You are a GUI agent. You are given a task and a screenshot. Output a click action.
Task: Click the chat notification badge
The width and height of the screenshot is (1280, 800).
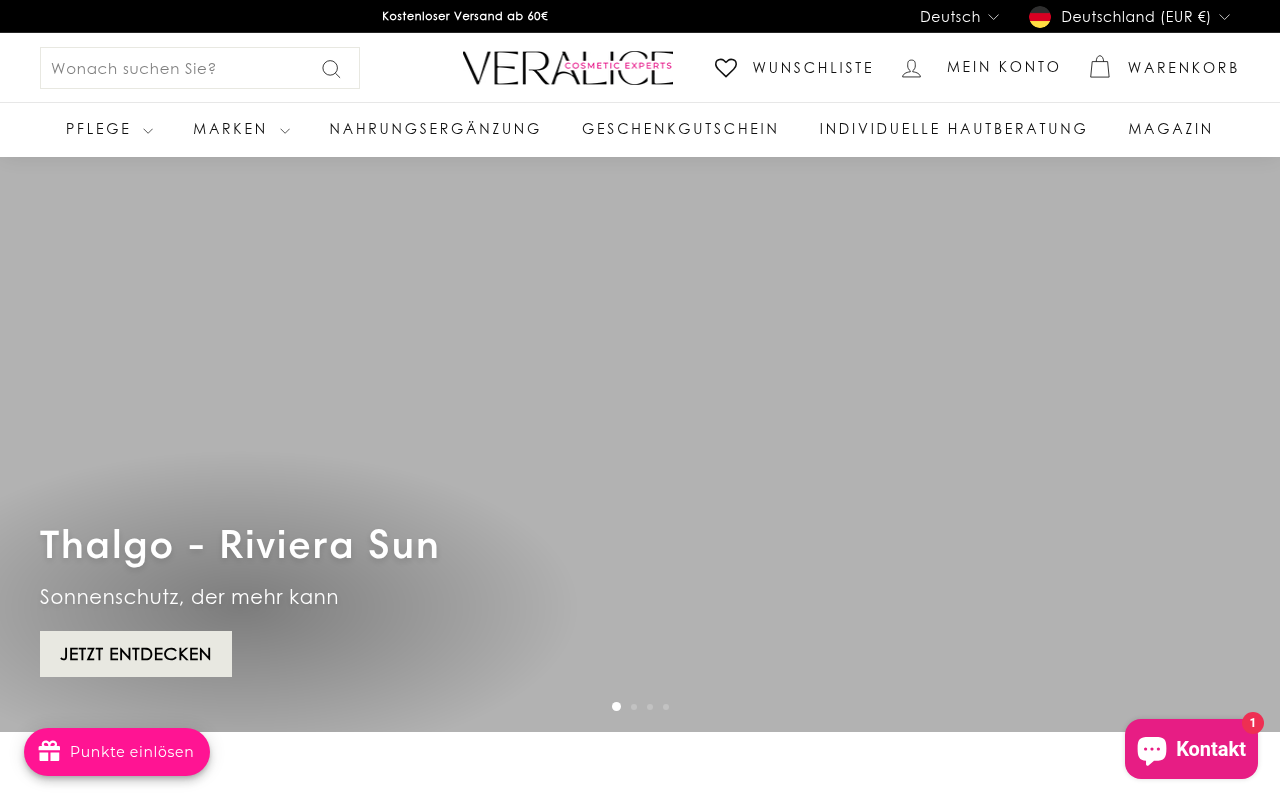pyautogui.click(x=1253, y=723)
